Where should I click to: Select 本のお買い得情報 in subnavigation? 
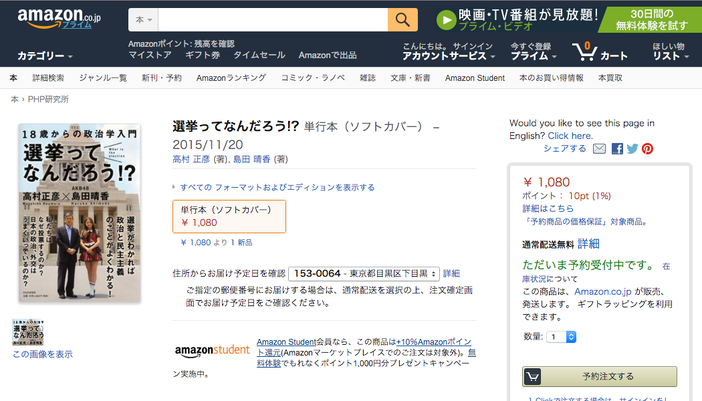[551, 78]
